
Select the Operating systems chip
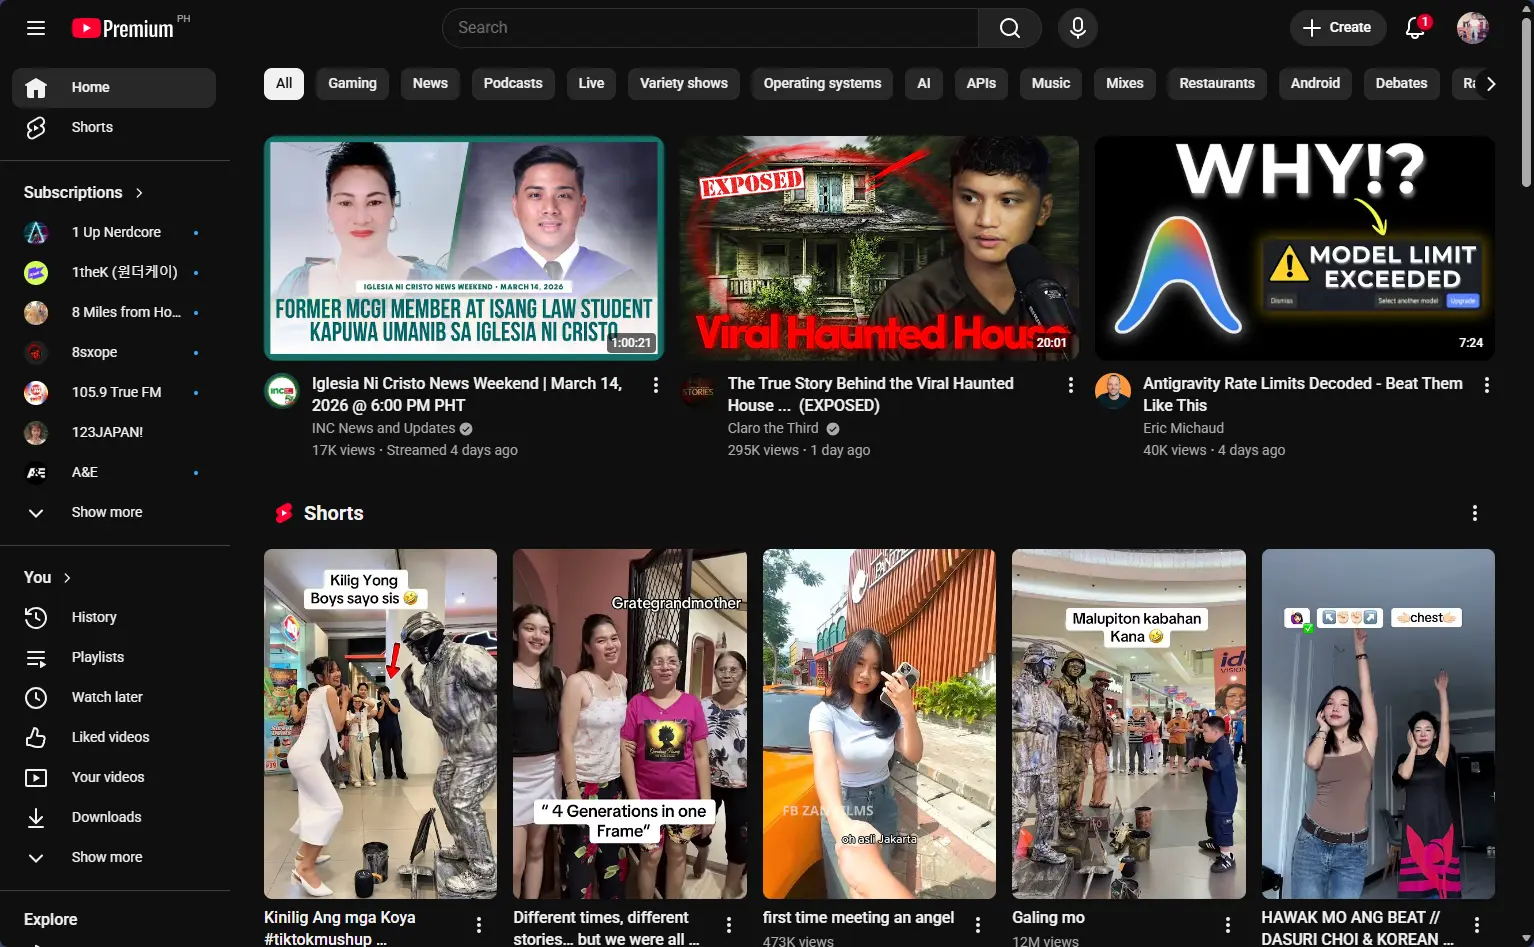pyautogui.click(x=822, y=83)
